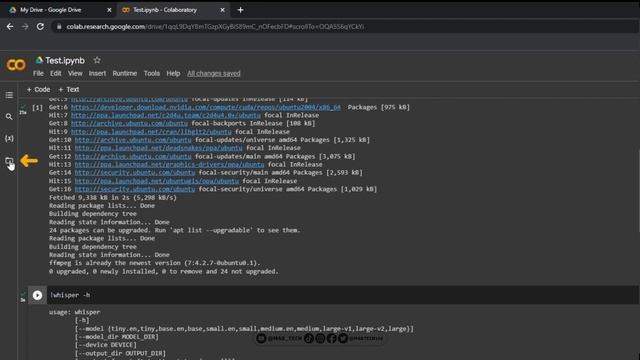Click the Colab CO logo

tap(16, 64)
